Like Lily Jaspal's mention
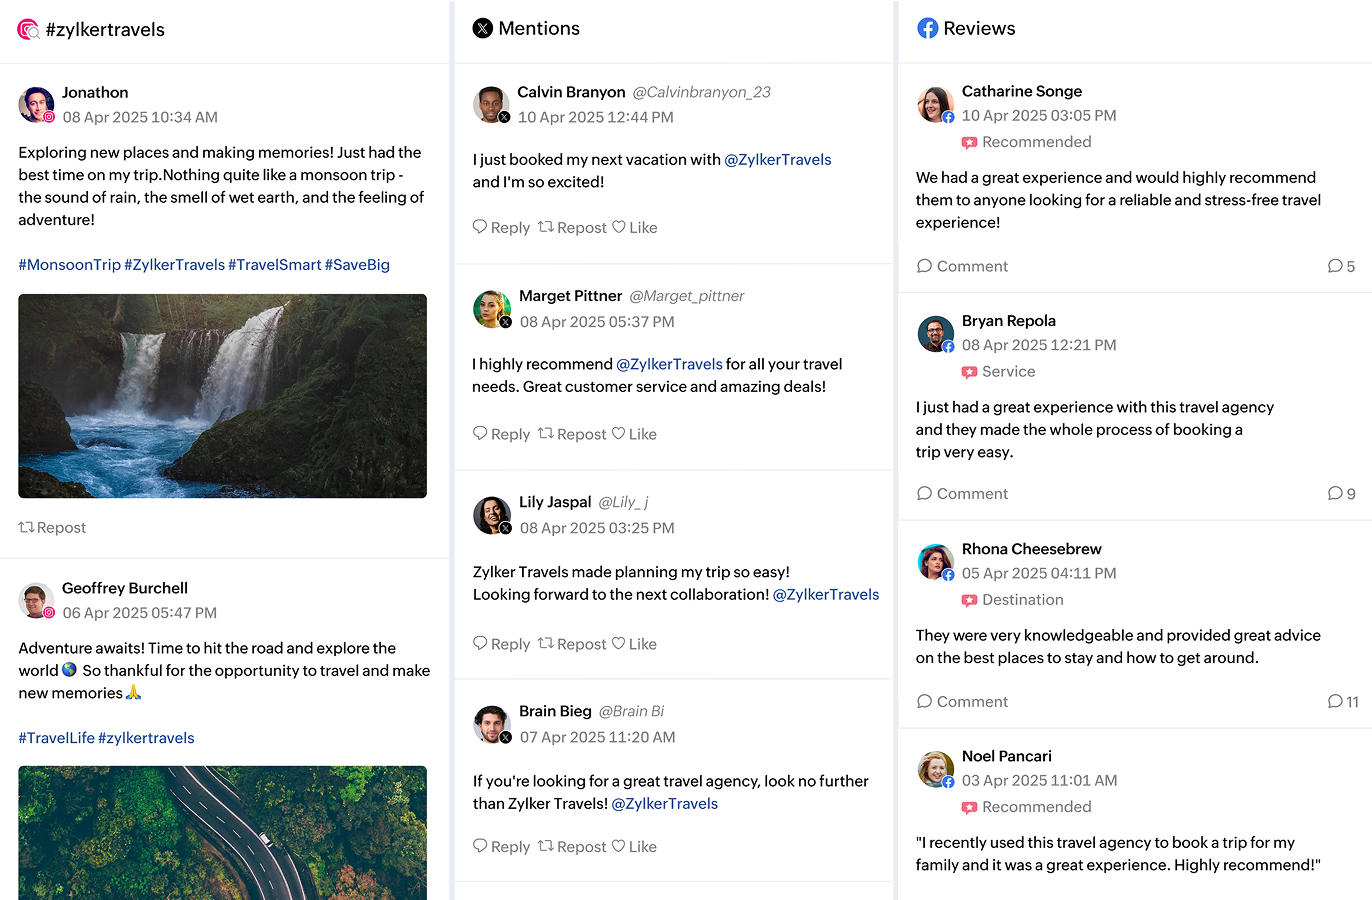Viewport: 1372px width, 900px height. [635, 644]
